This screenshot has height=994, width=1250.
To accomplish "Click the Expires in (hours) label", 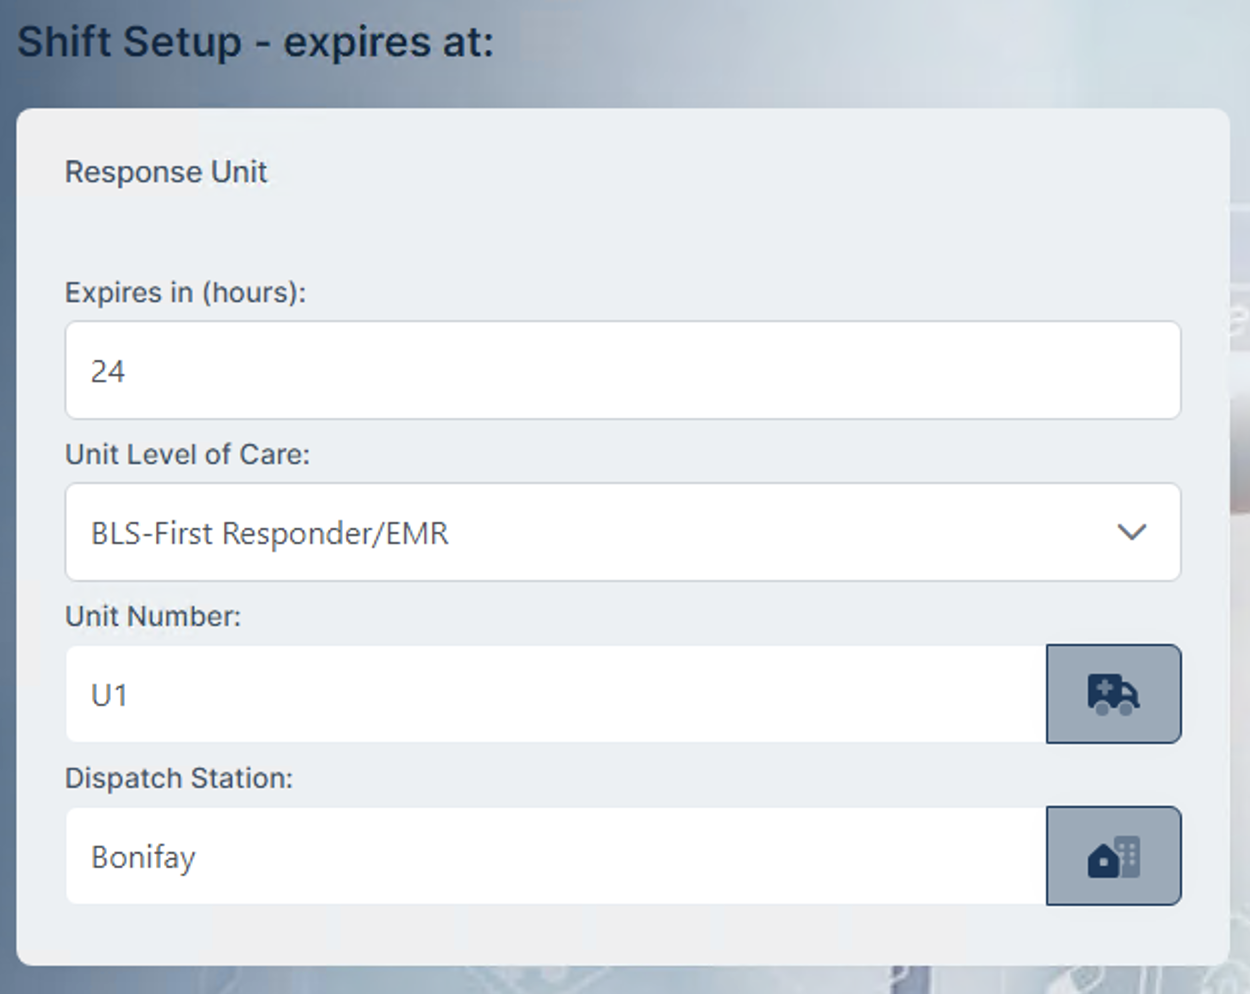I will pyautogui.click(x=185, y=292).
